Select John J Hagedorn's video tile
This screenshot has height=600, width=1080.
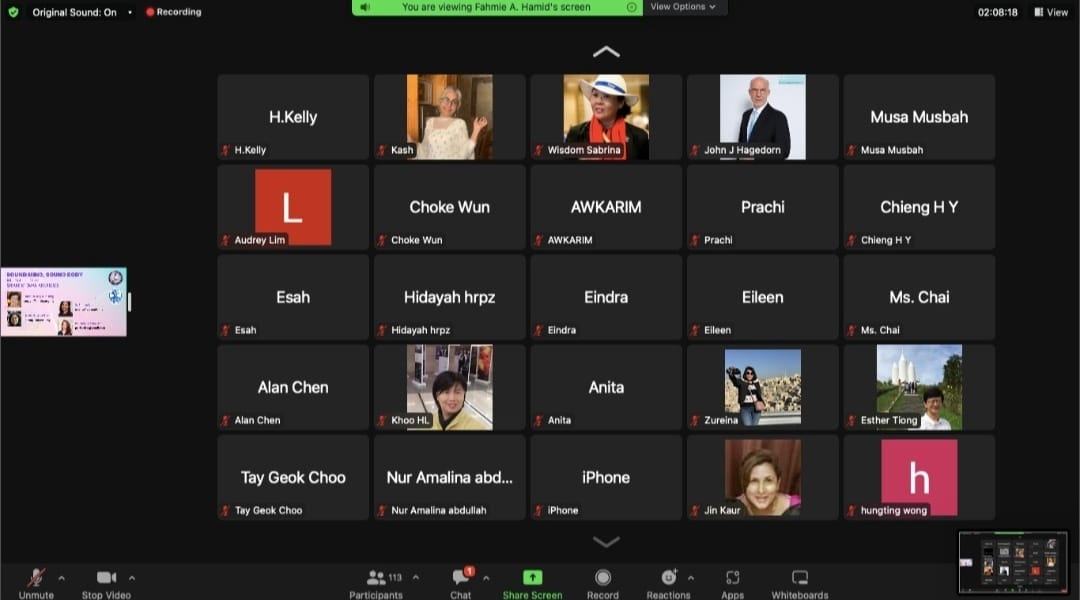click(762, 117)
